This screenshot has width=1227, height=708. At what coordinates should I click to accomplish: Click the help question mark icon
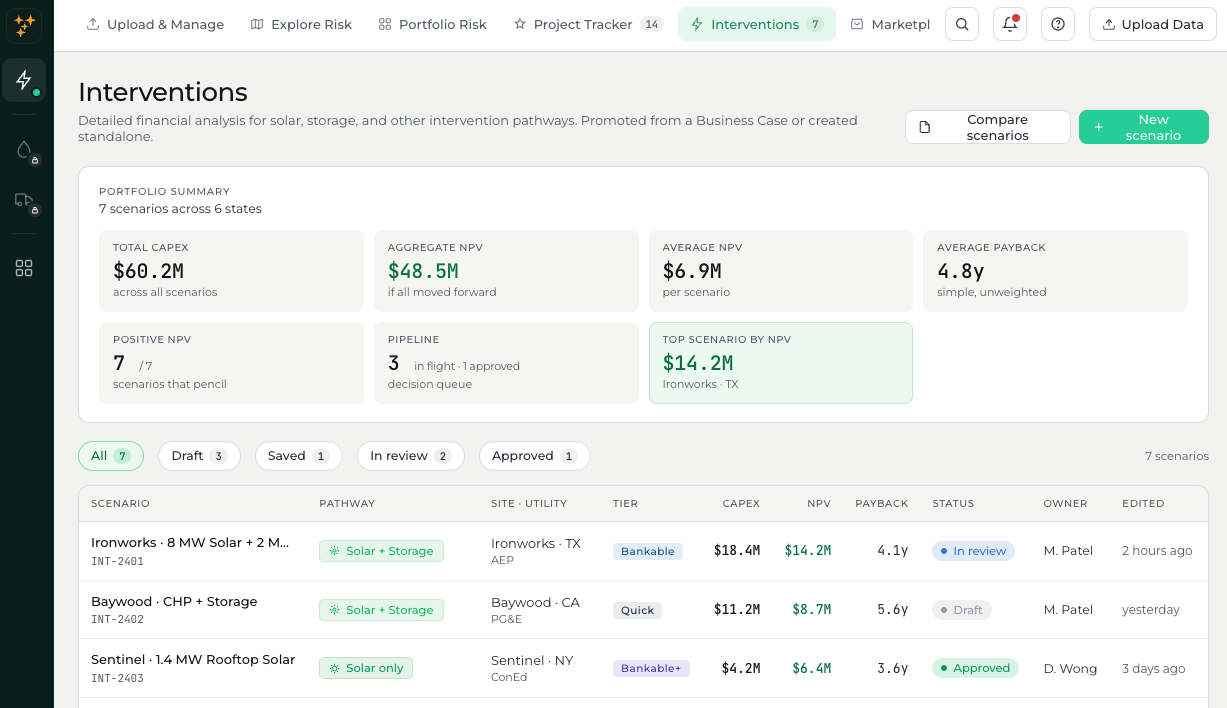point(1058,24)
